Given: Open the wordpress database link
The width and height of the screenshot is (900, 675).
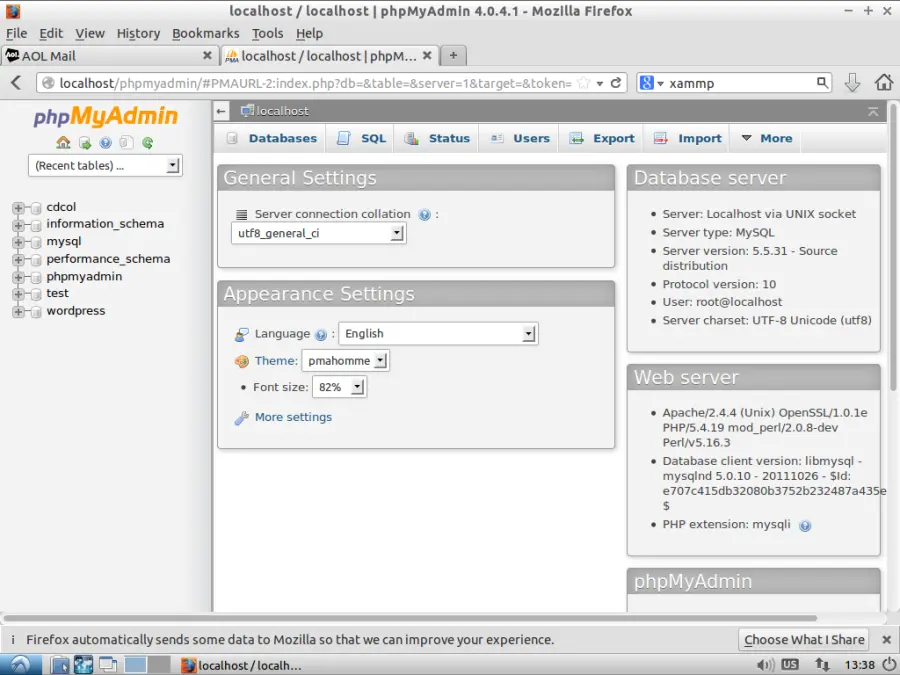Looking at the screenshot, I should point(76,311).
